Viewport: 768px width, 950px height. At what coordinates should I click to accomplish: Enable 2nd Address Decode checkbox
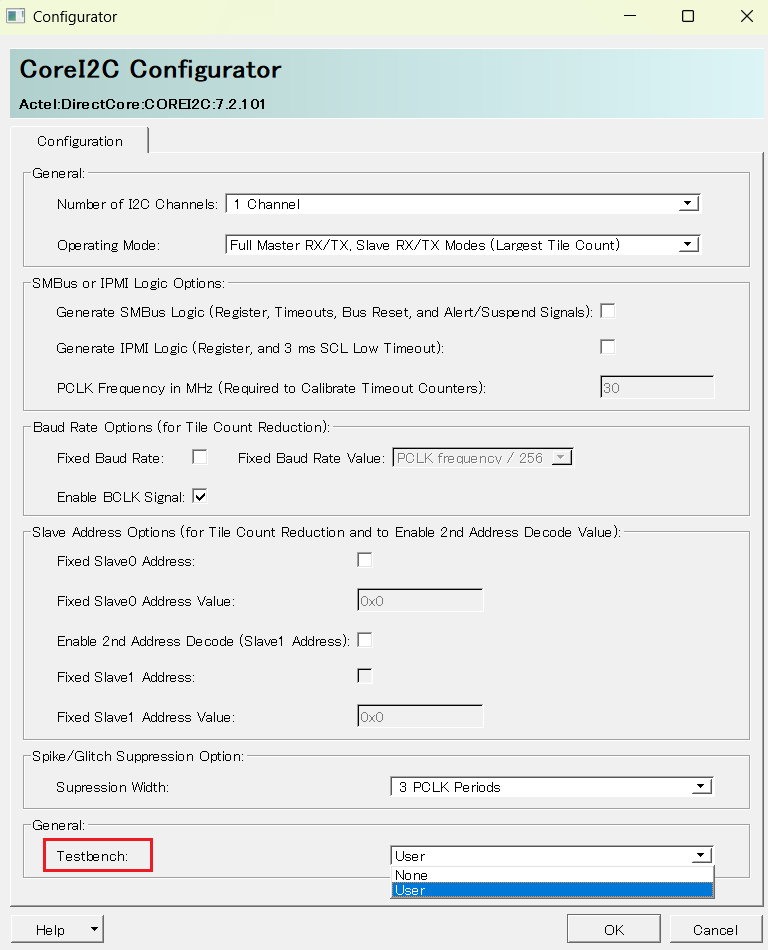click(x=365, y=639)
